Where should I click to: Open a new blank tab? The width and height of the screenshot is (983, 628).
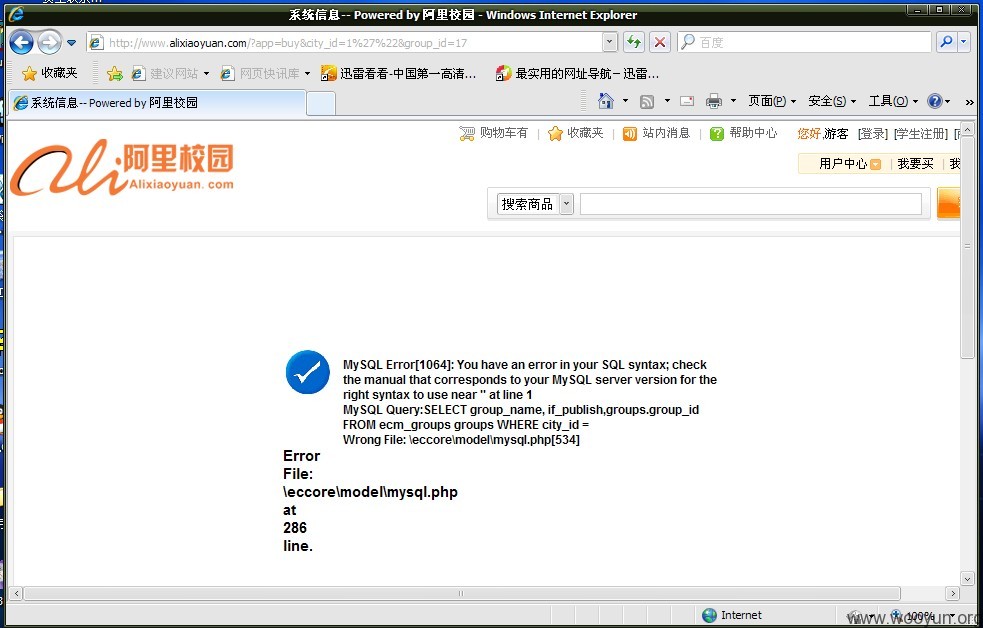(x=321, y=103)
